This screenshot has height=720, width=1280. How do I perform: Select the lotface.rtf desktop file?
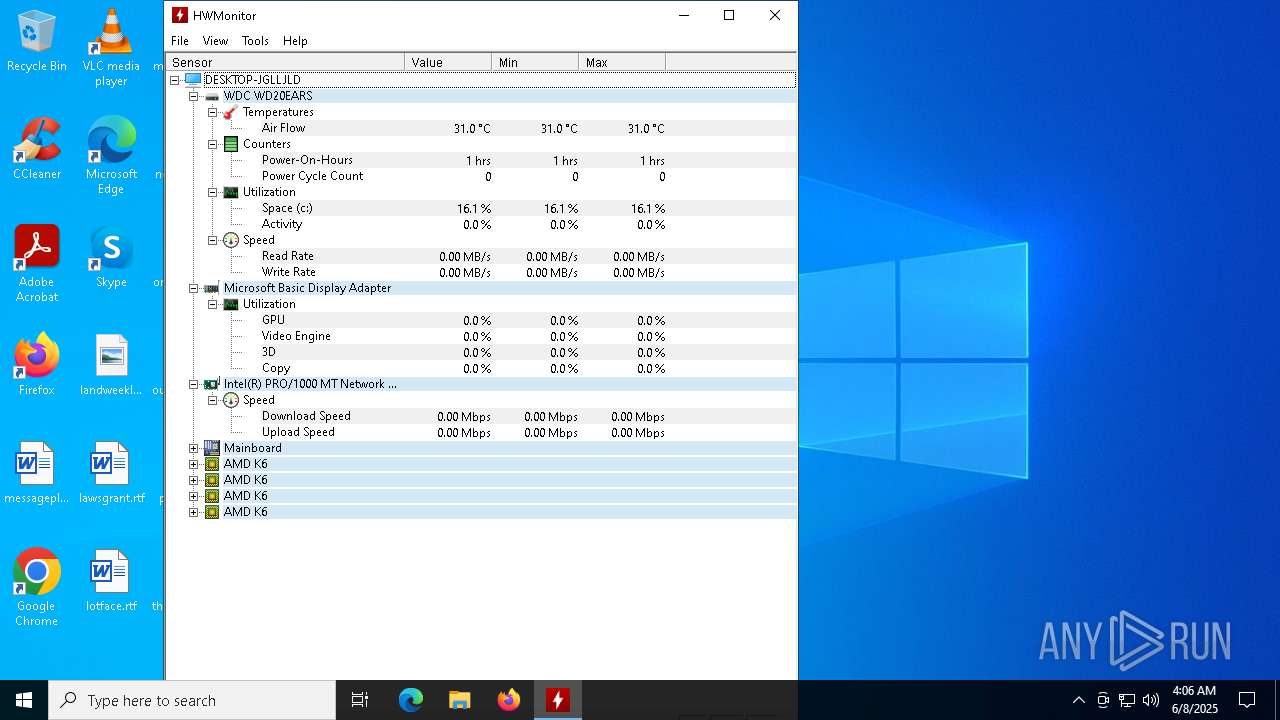pos(111,580)
